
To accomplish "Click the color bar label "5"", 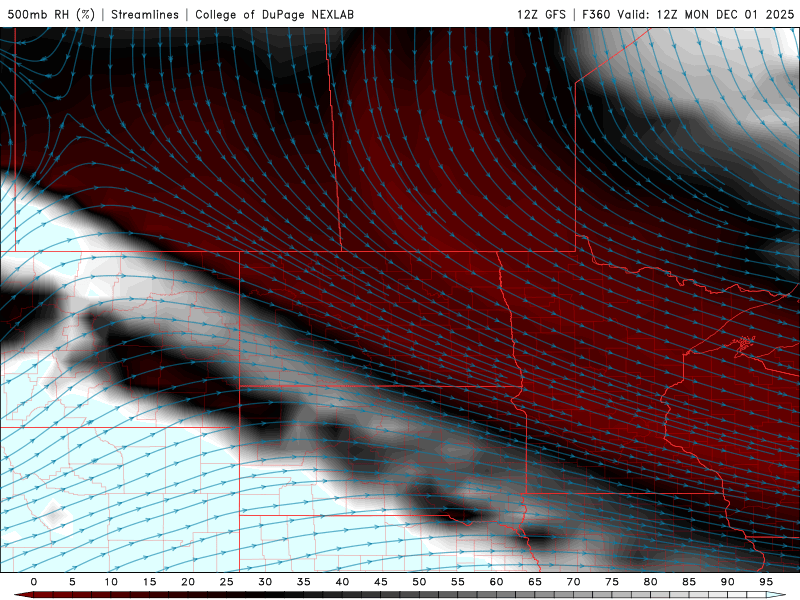I will (x=72, y=582).
